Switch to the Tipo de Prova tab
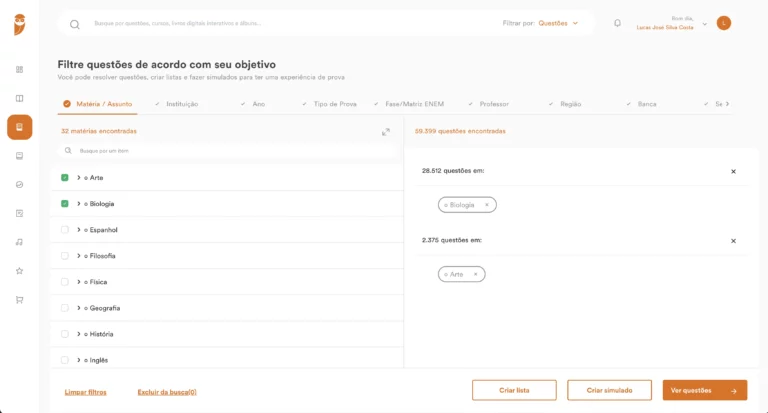 tap(334, 104)
